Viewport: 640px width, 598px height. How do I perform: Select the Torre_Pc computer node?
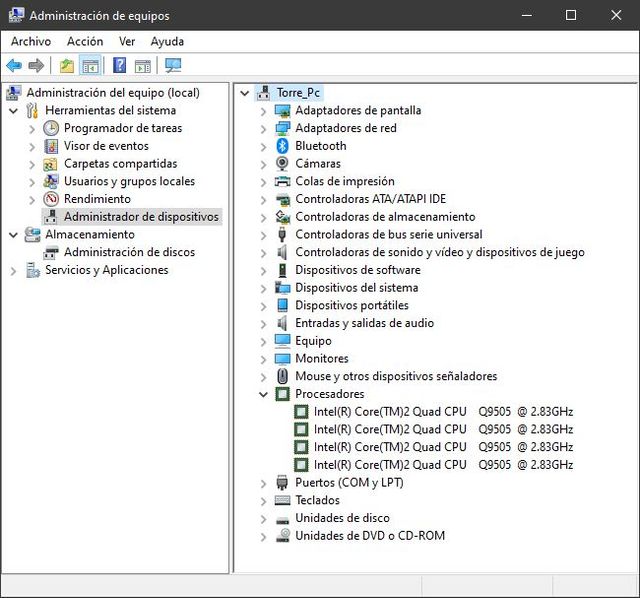[x=298, y=93]
